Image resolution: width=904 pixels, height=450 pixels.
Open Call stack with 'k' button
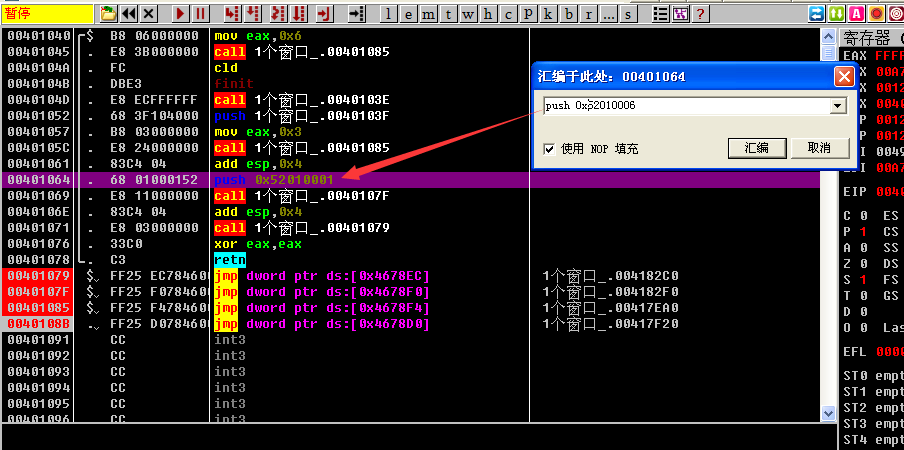pyautogui.click(x=548, y=13)
